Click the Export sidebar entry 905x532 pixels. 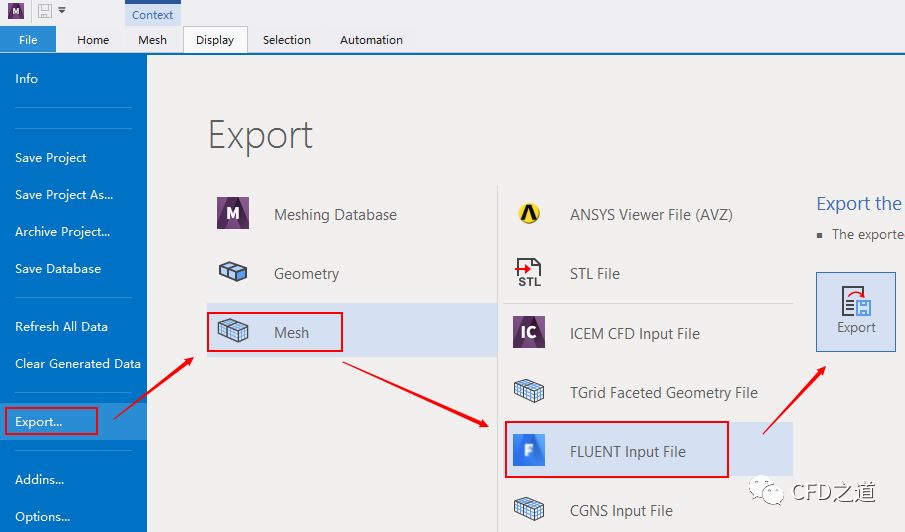pyautogui.click(x=39, y=422)
